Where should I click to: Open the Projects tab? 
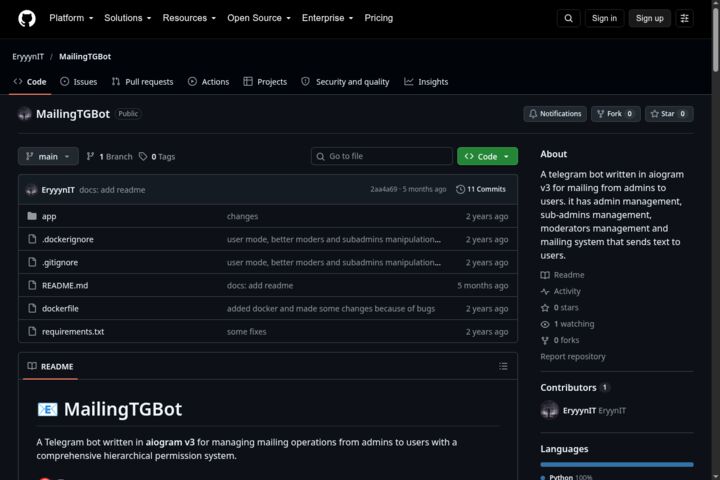265,82
